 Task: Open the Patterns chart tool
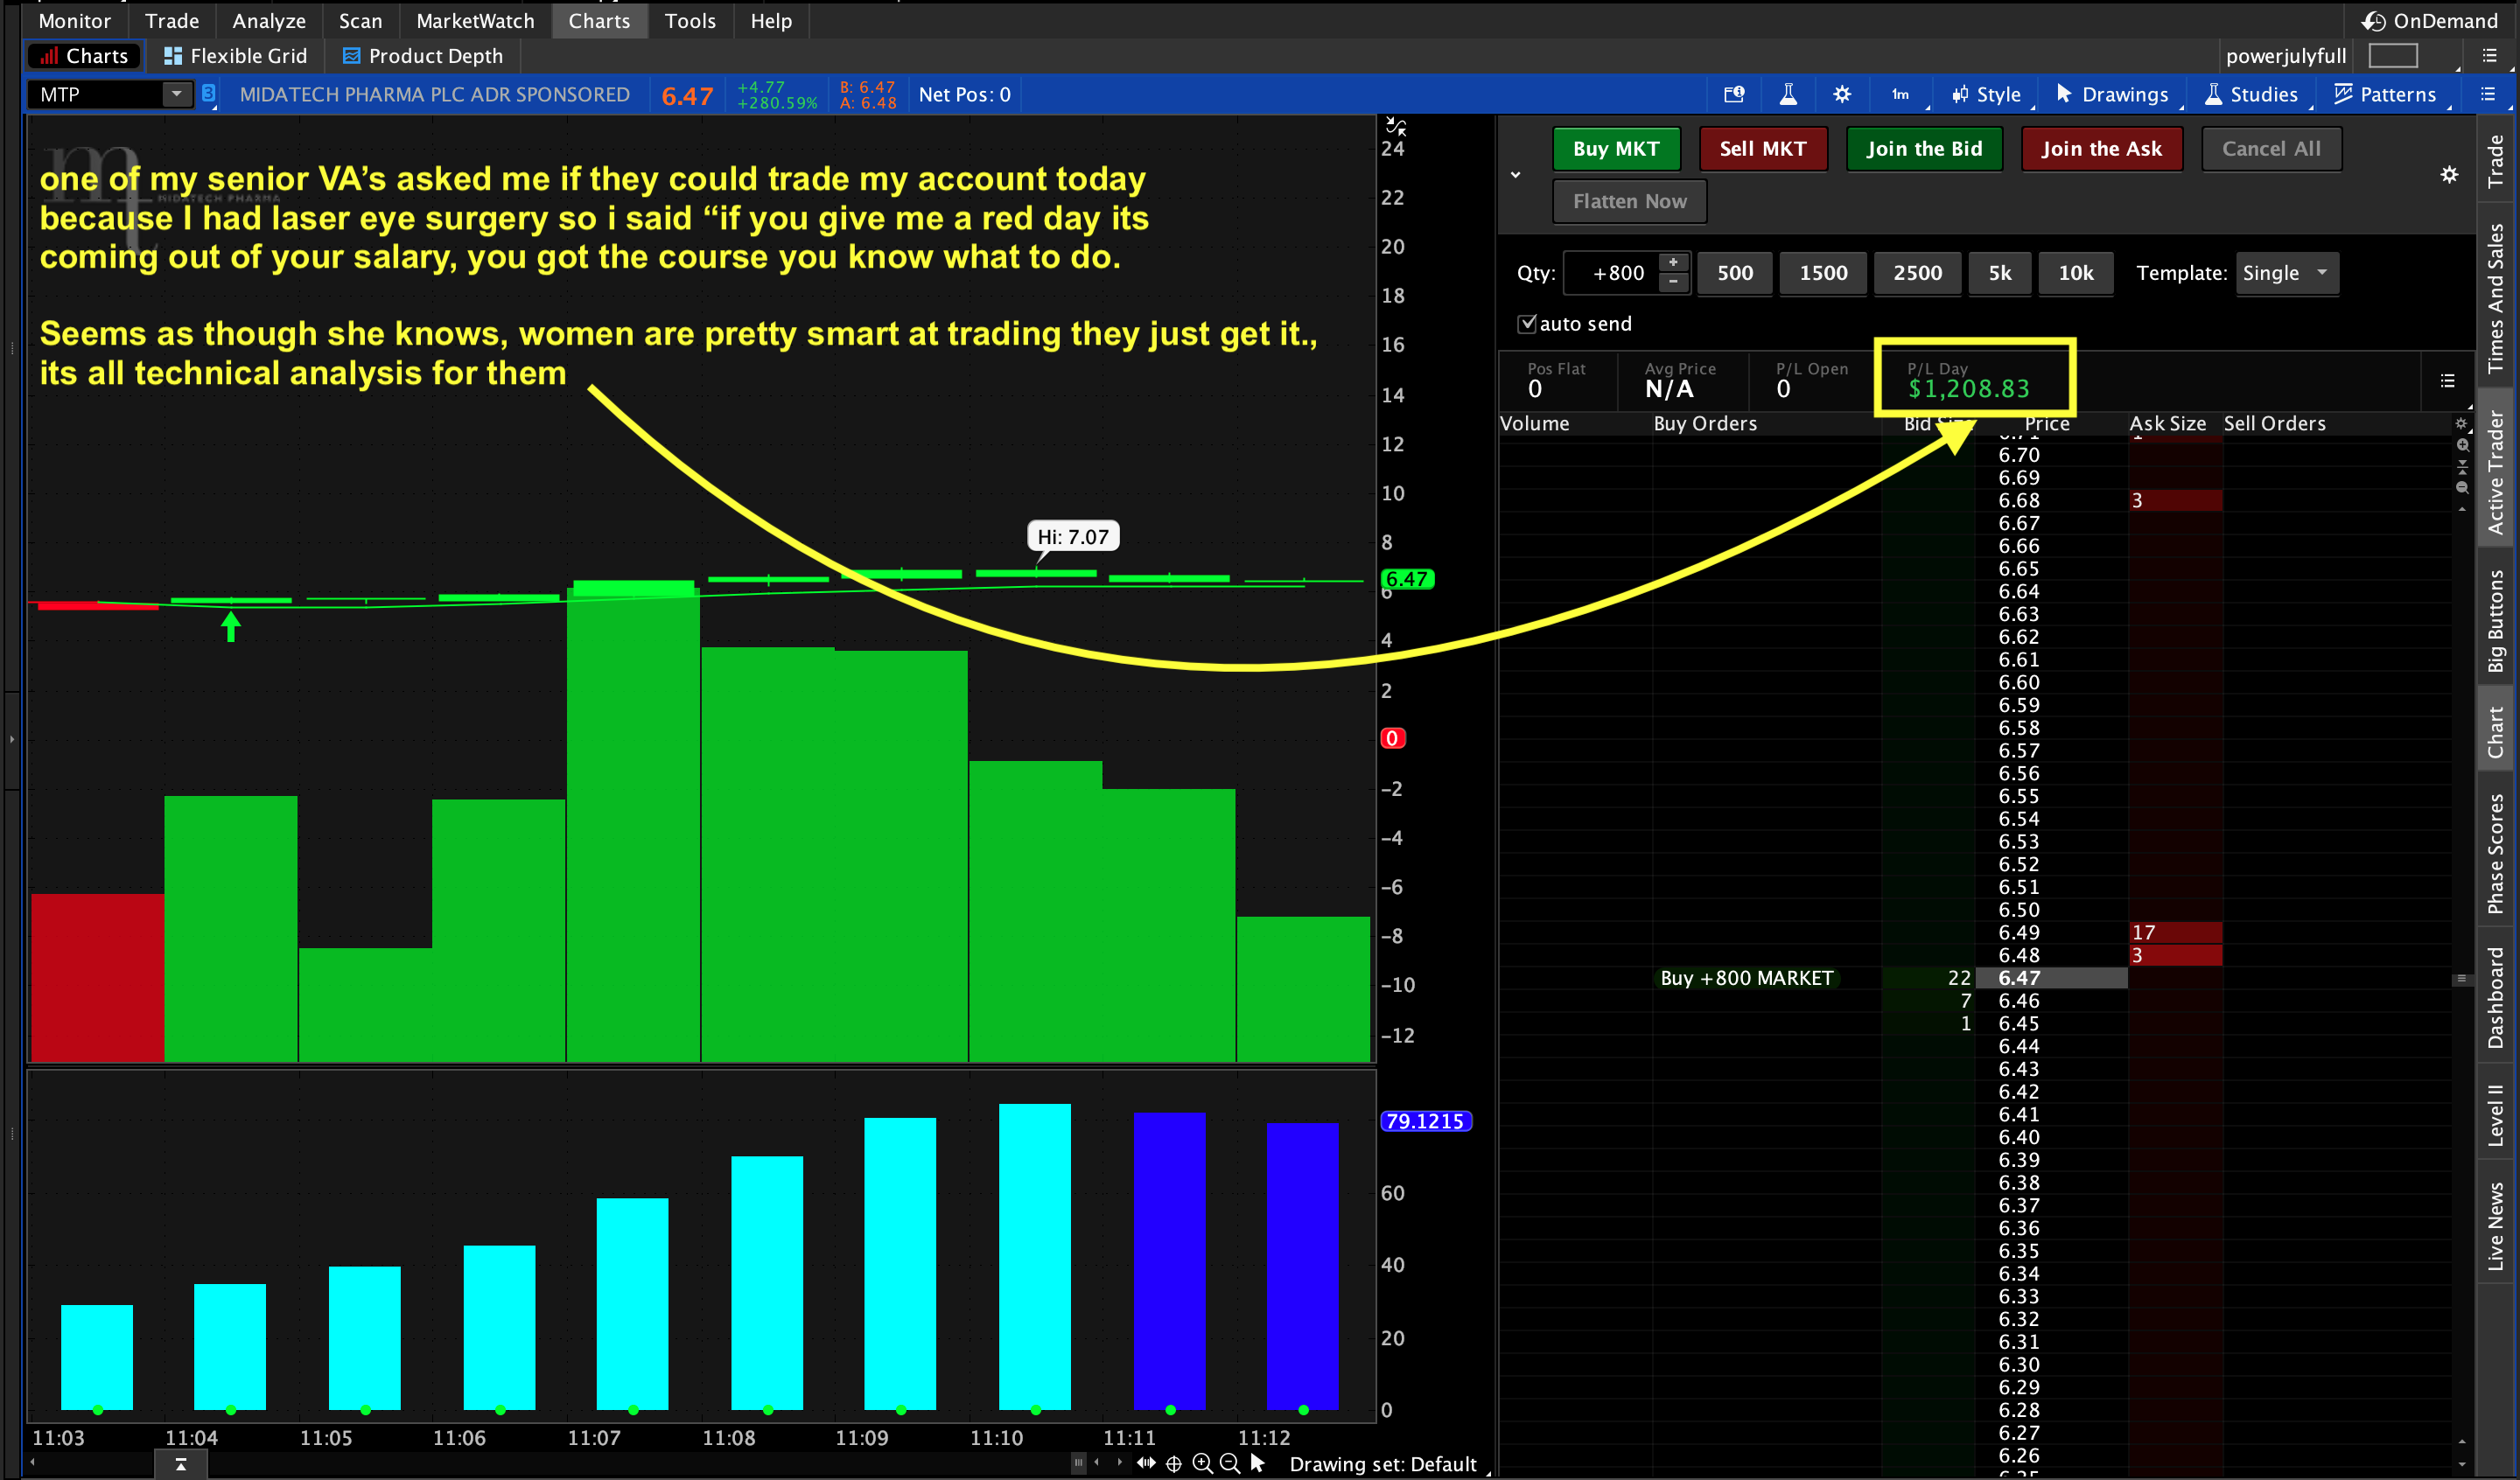coord(2386,95)
